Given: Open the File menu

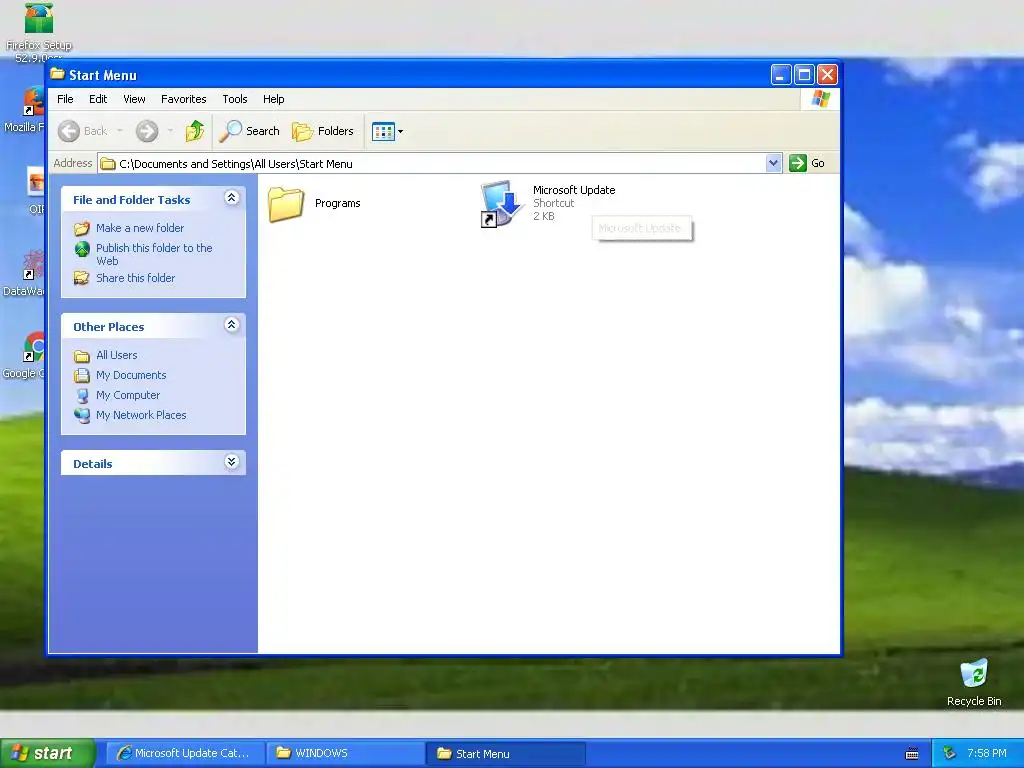Looking at the screenshot, I should 65,99.
